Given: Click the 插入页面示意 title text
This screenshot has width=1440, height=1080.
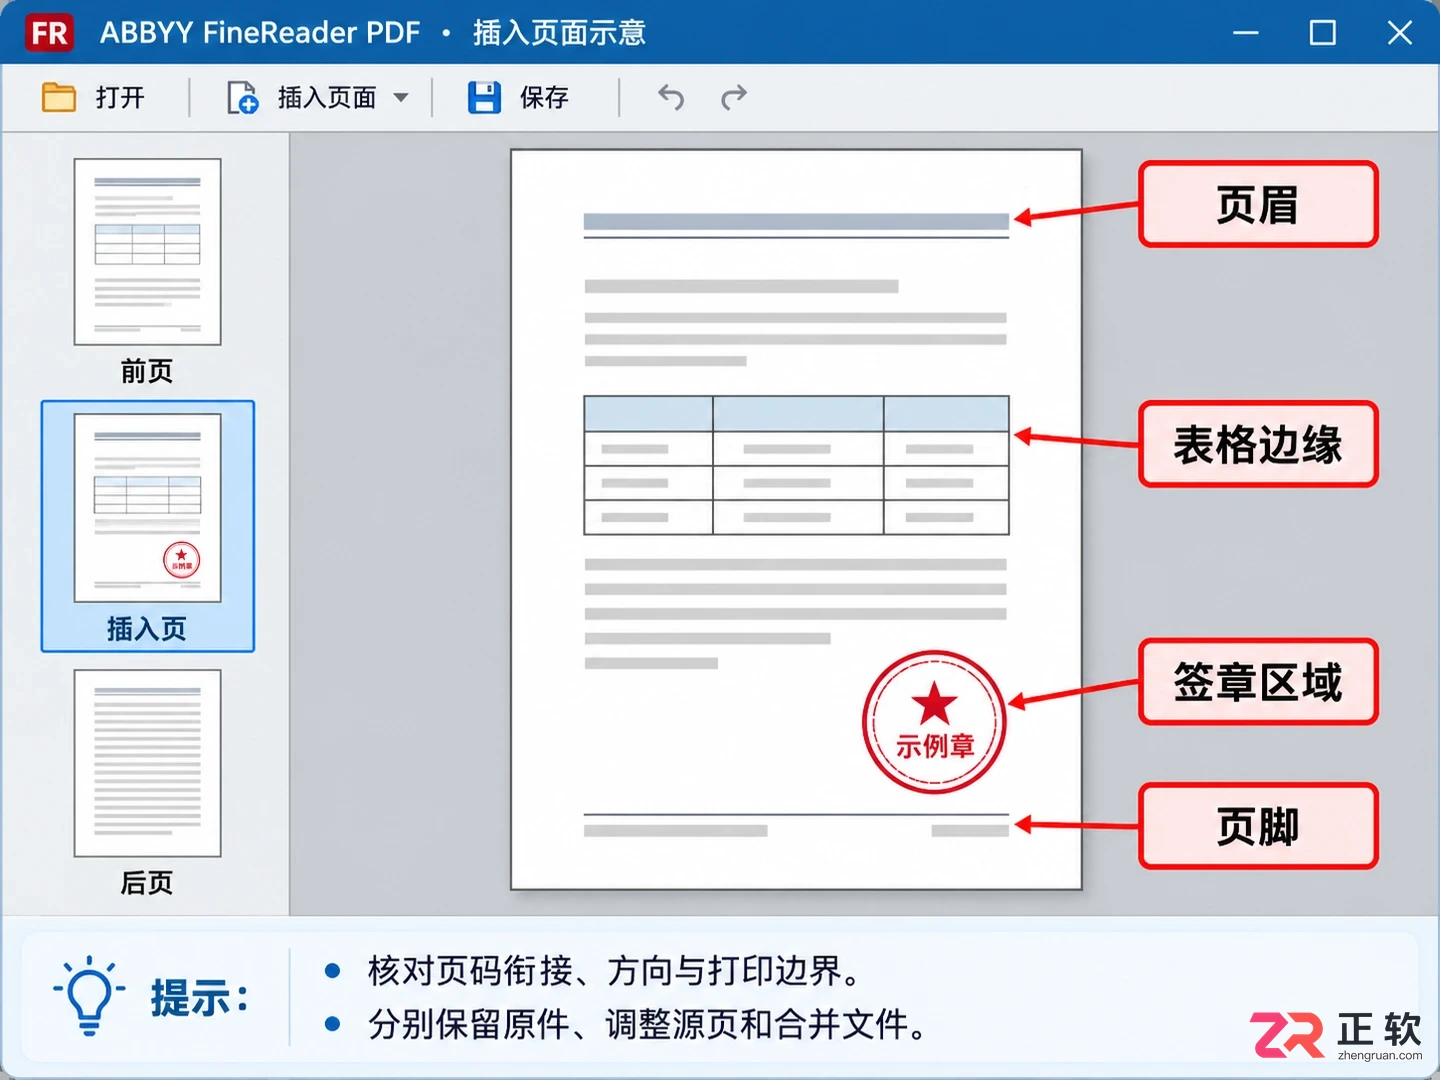Looking at the screenshot, I should [x=559, y=33].
